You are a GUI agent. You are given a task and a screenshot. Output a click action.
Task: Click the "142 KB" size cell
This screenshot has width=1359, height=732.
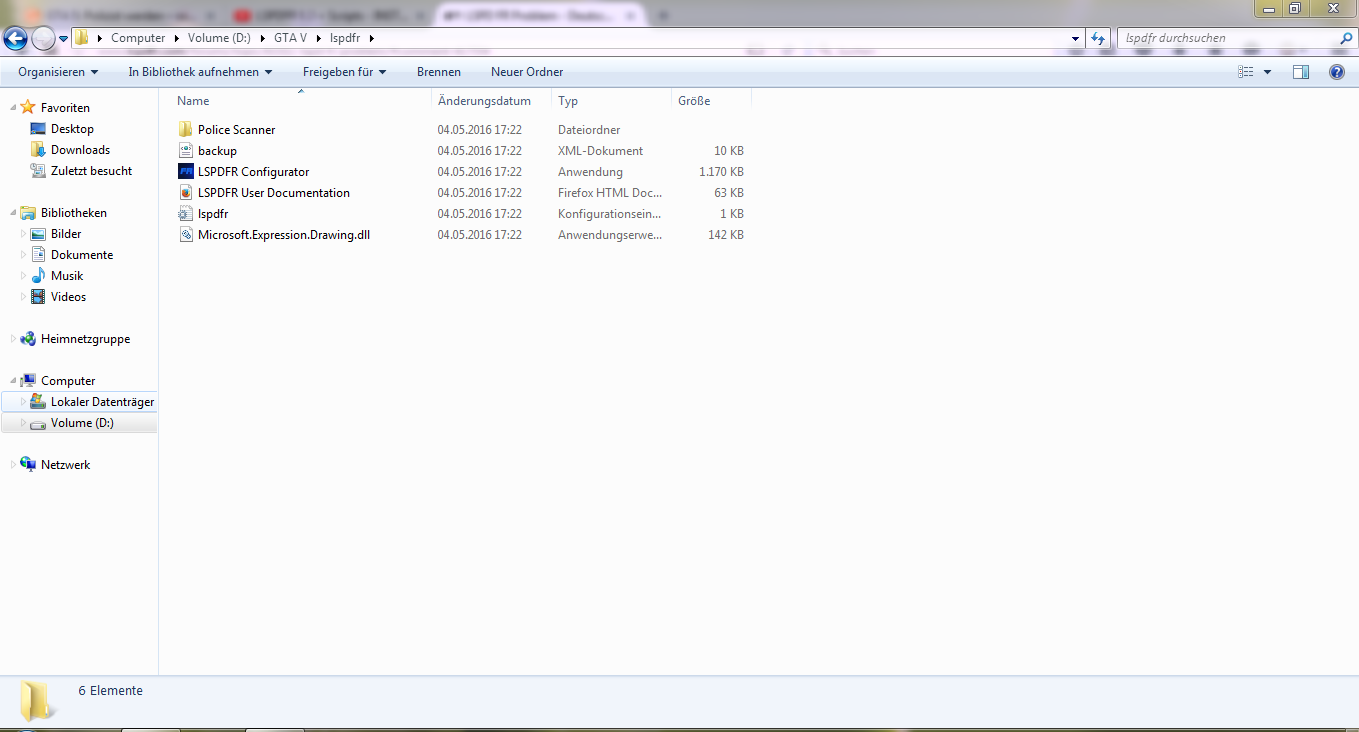click(x=725, y=235)
